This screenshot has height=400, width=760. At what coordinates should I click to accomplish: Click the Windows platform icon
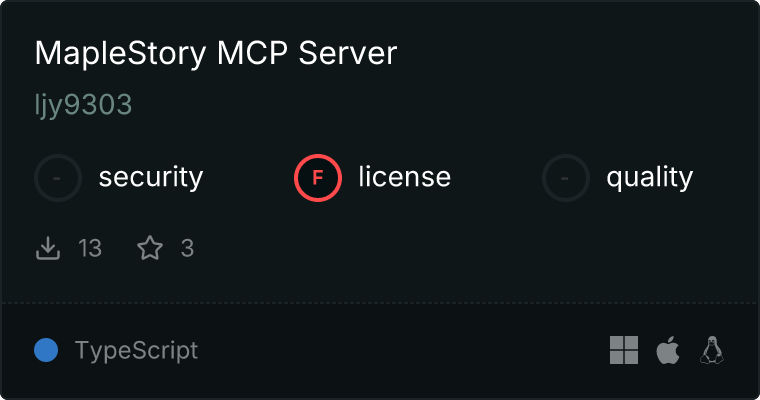coord(624,350)
